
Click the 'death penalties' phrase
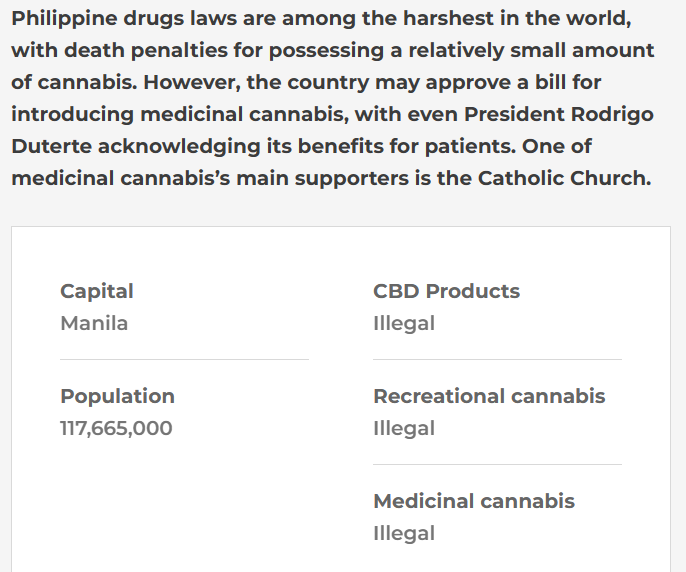click(146, 51)
